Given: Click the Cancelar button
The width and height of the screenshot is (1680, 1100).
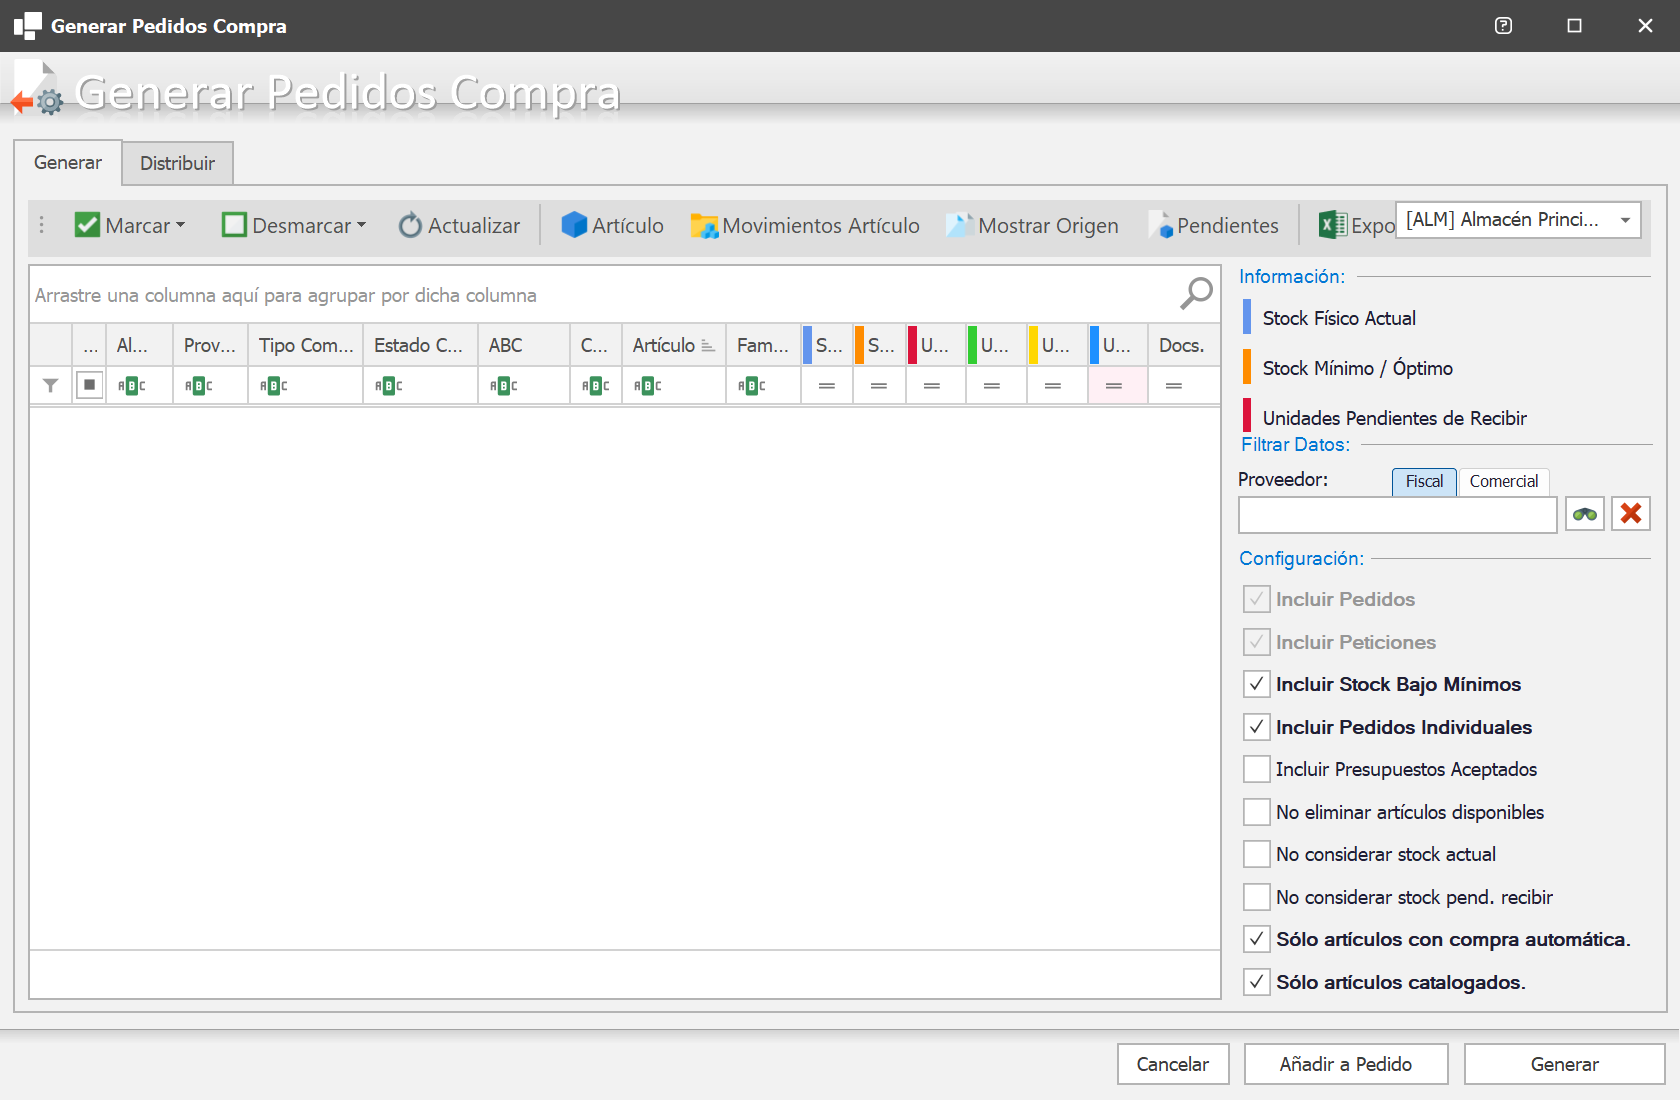Looking at the screenshot, I should coord(1173,1064).
